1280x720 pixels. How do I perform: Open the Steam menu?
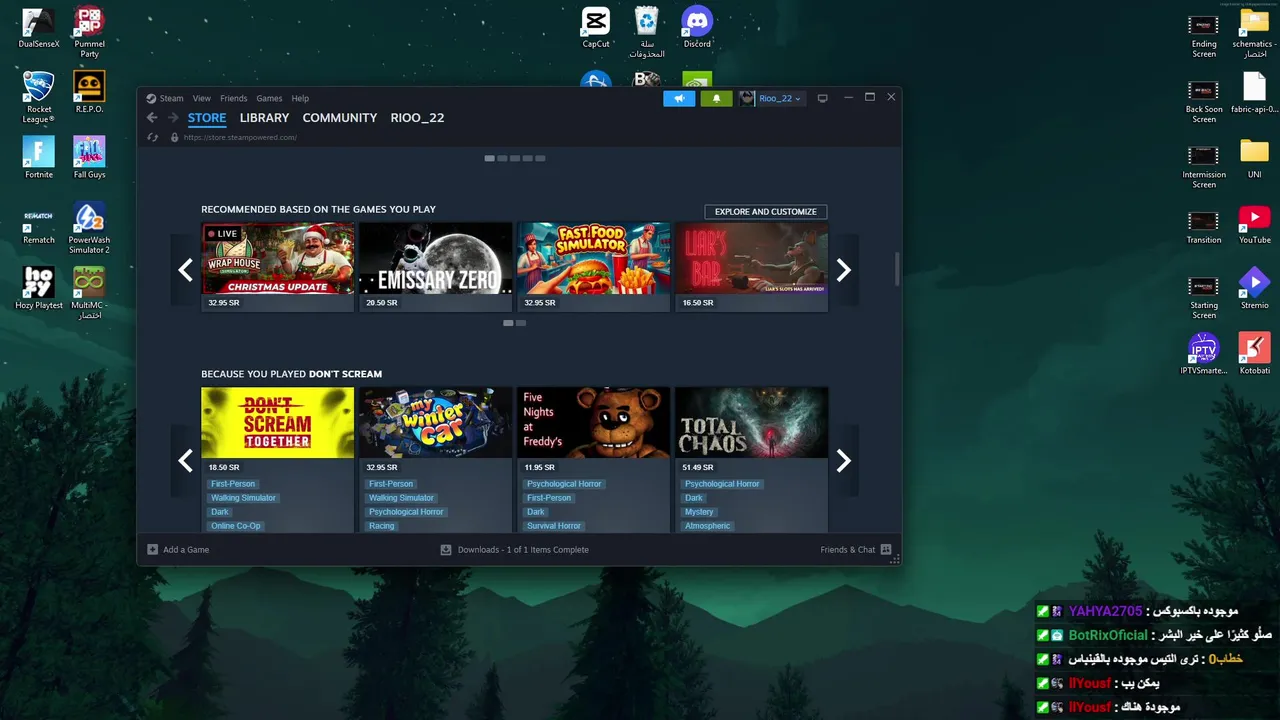(171, 98)
